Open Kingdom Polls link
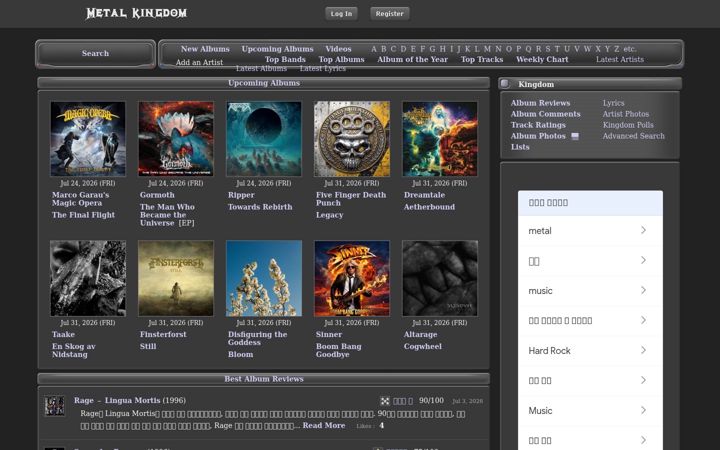Viewport: 720px width, 450px height. (628, 125)
